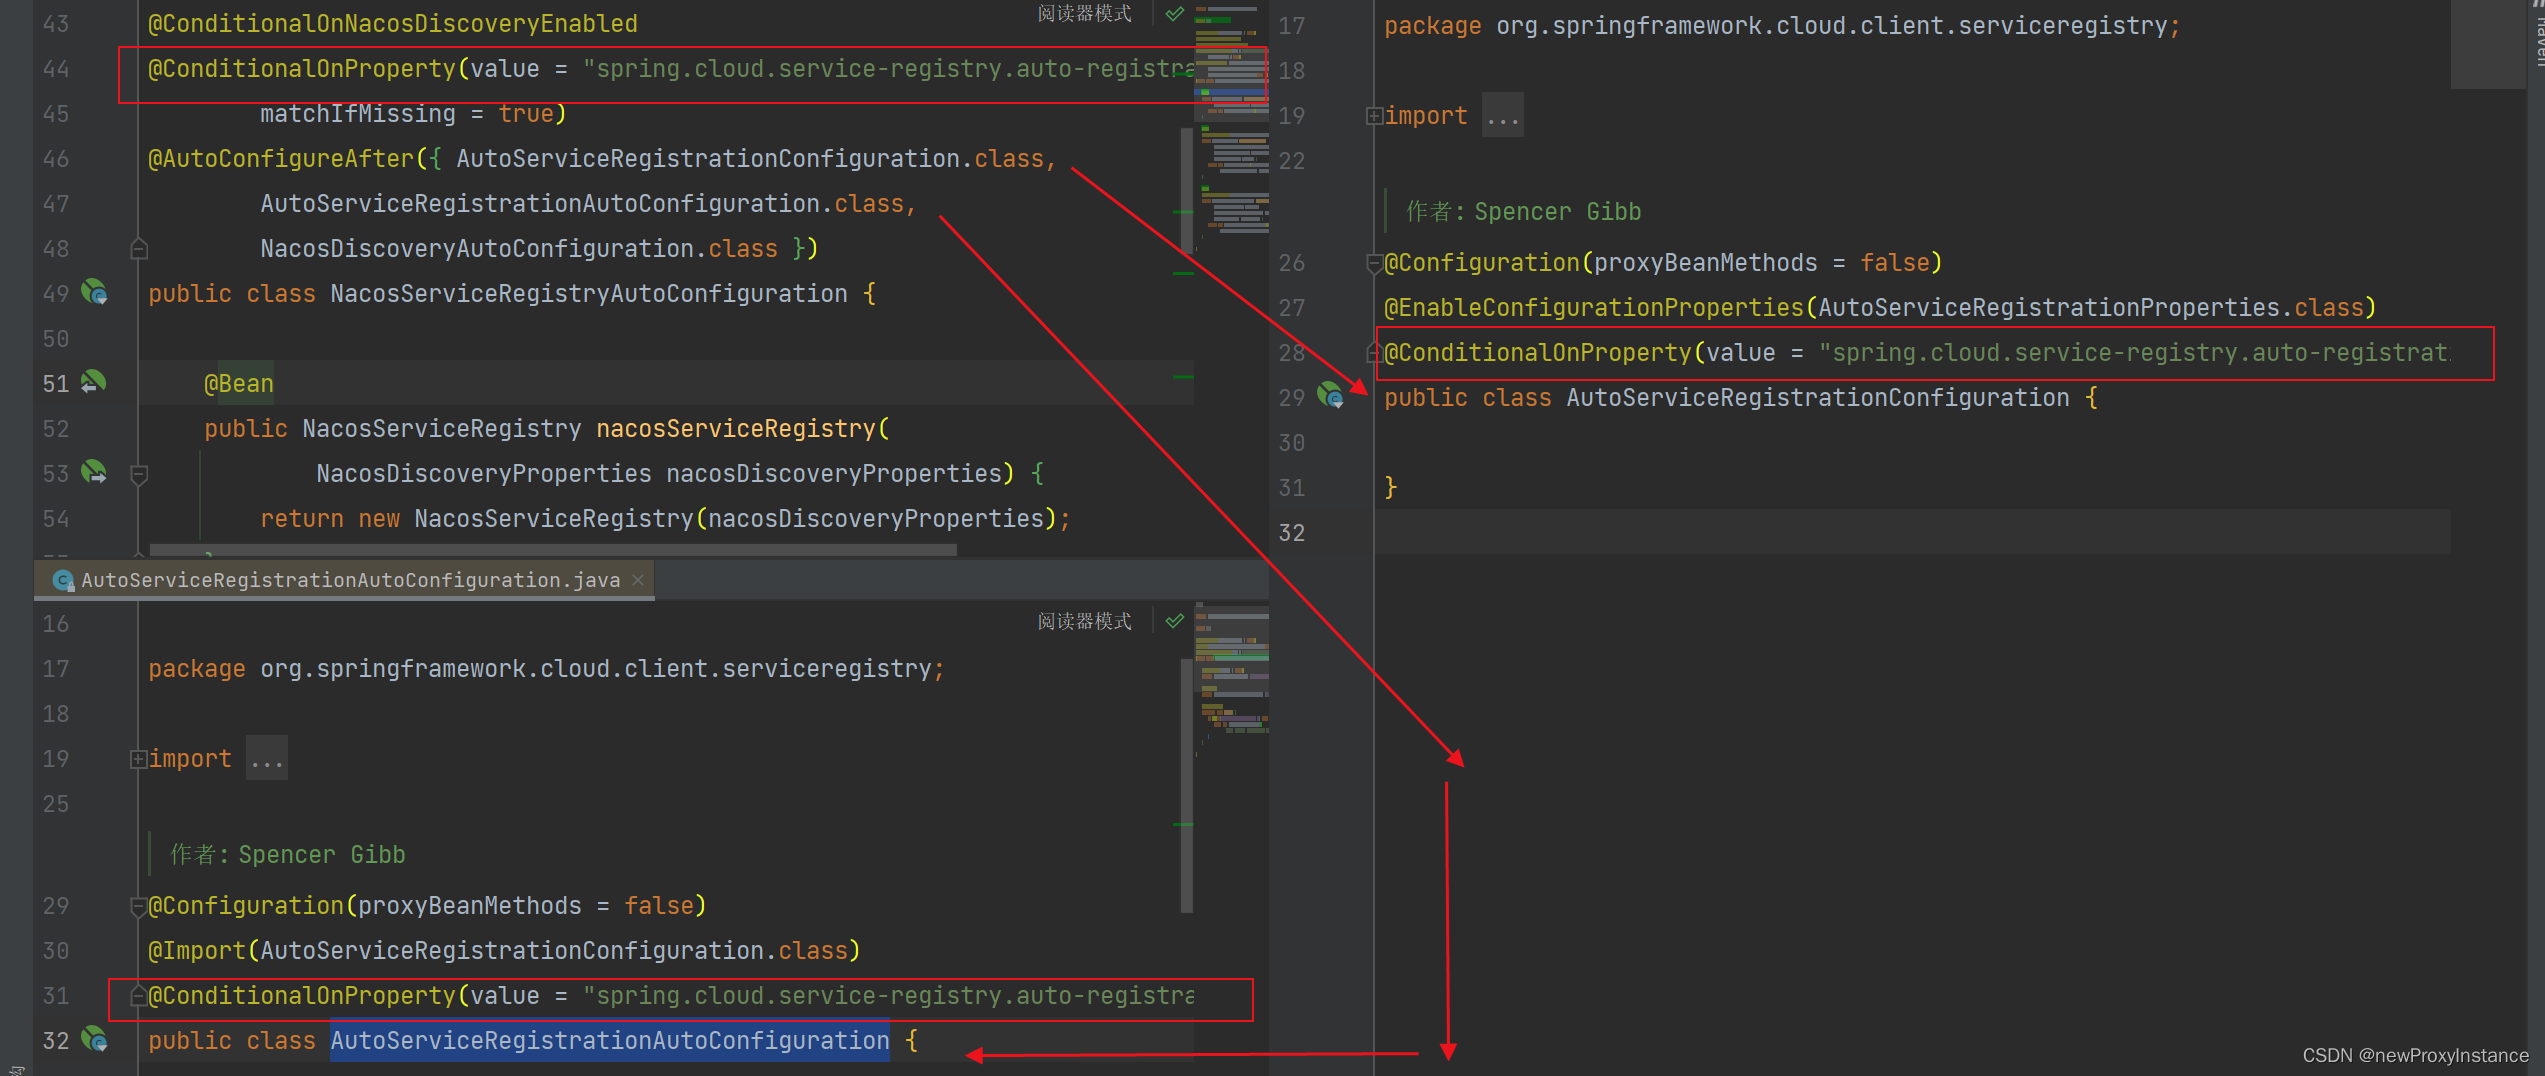Click @ConditionalOnNacosDiscoveryEnabled annotation on line 43
This screenshot has width=2545, height=1076.
pos(393,23)
